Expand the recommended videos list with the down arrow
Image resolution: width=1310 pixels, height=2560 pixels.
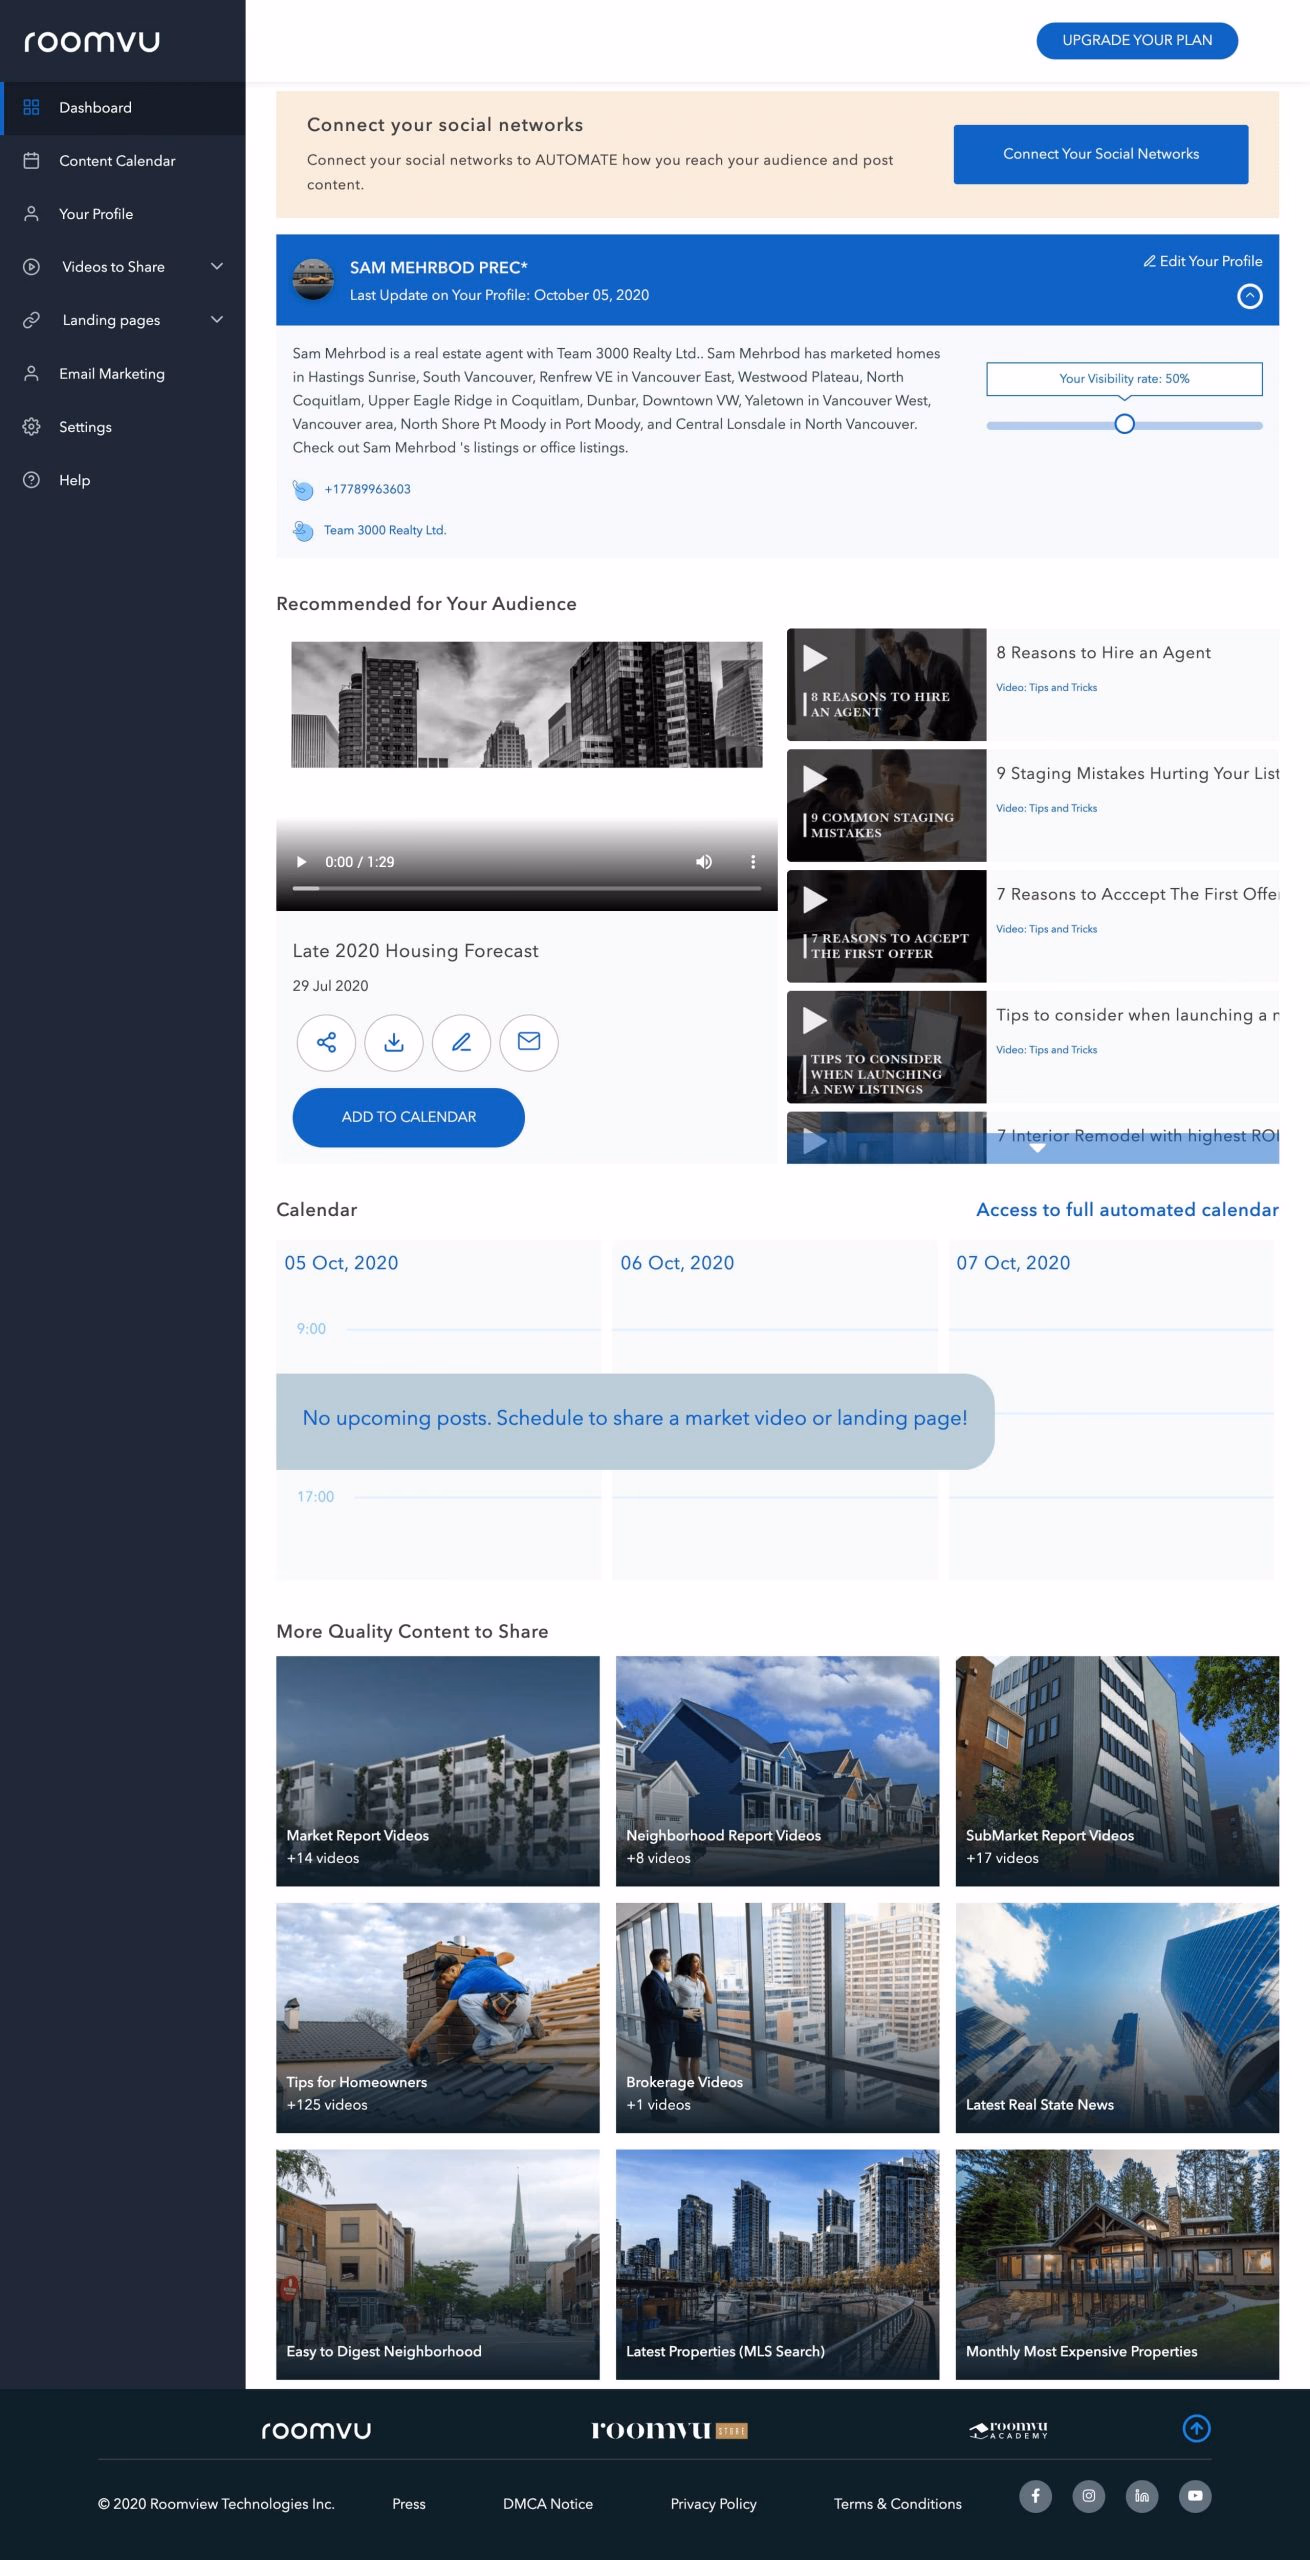(1037, 1149)
